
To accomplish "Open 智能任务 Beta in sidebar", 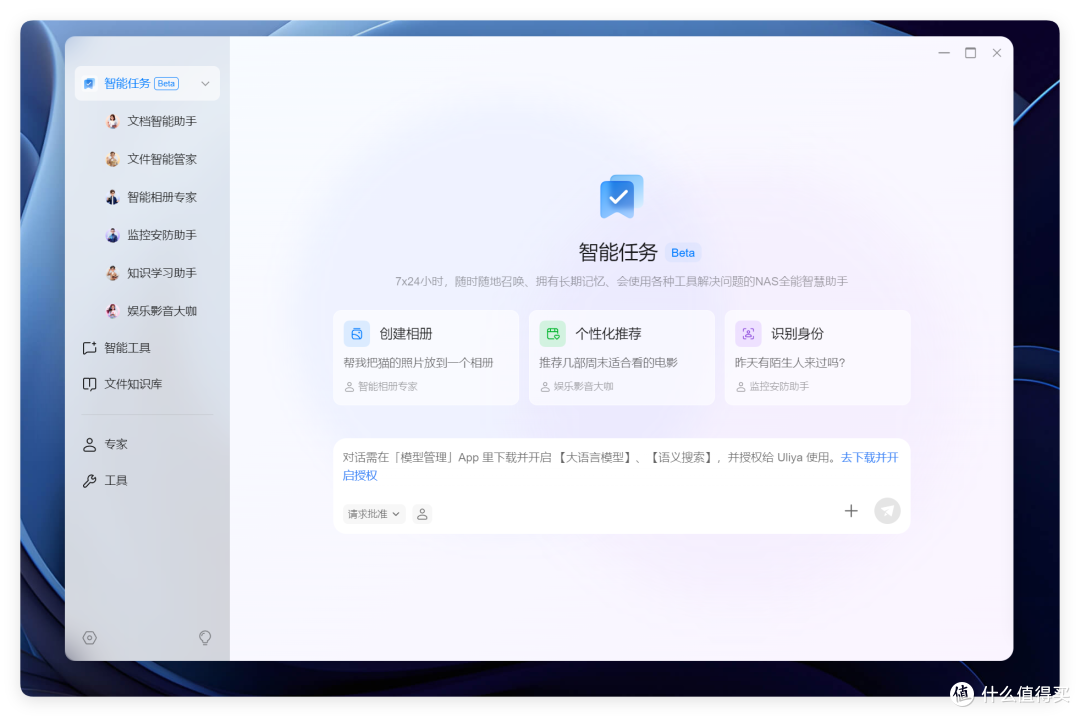I will click(x=147, y=83).
